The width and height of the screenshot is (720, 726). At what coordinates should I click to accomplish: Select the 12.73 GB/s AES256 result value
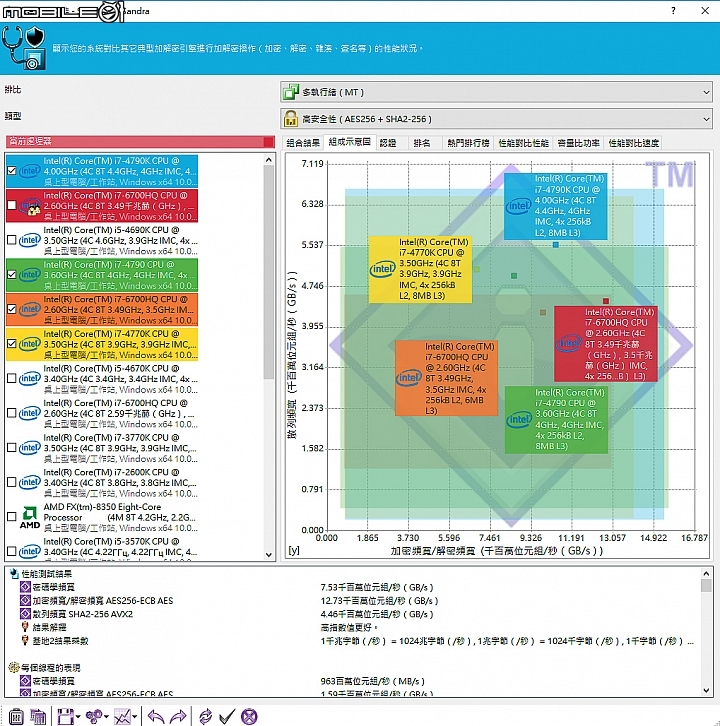[379, 601]
